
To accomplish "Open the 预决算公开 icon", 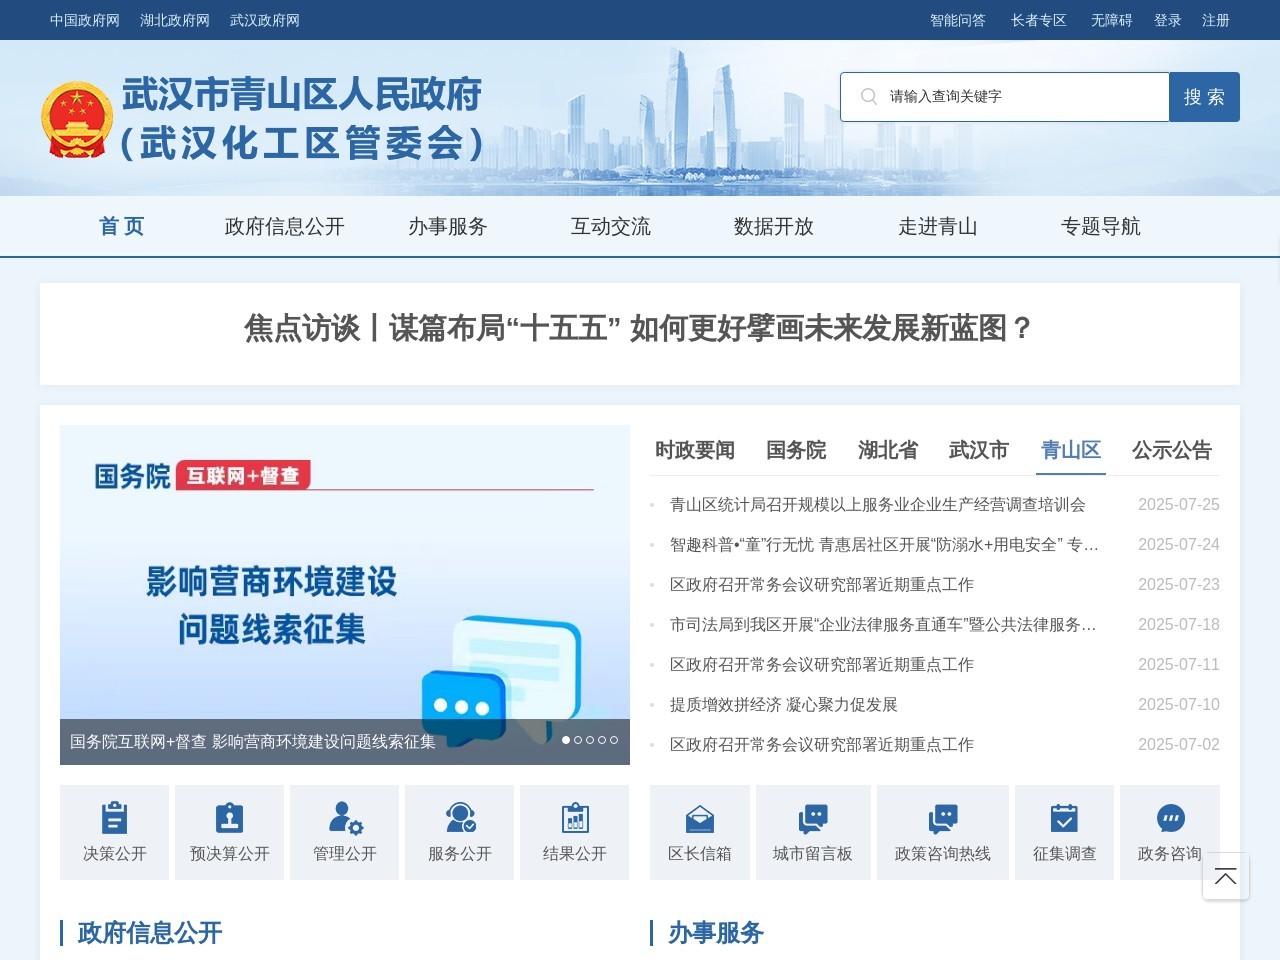I will tap(230, 818).
